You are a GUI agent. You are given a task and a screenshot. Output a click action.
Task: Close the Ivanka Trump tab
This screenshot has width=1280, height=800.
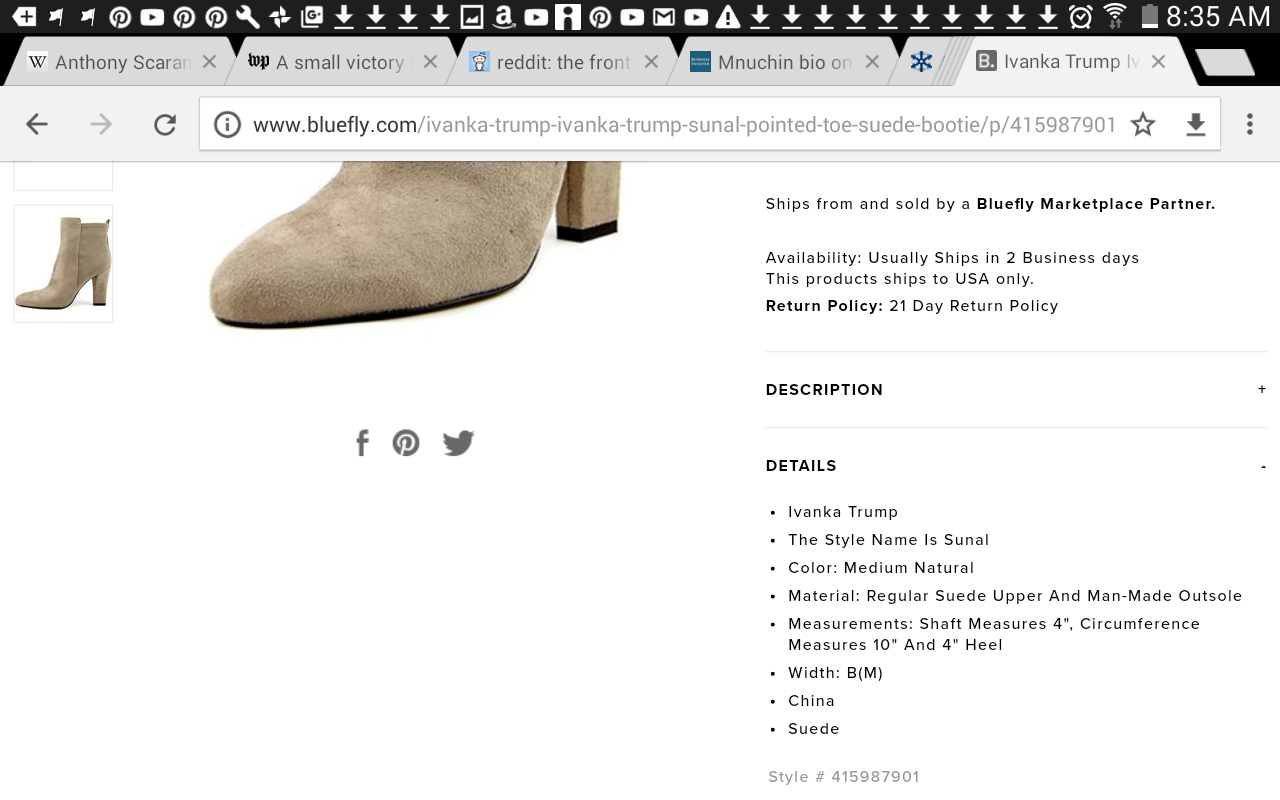1158,62
